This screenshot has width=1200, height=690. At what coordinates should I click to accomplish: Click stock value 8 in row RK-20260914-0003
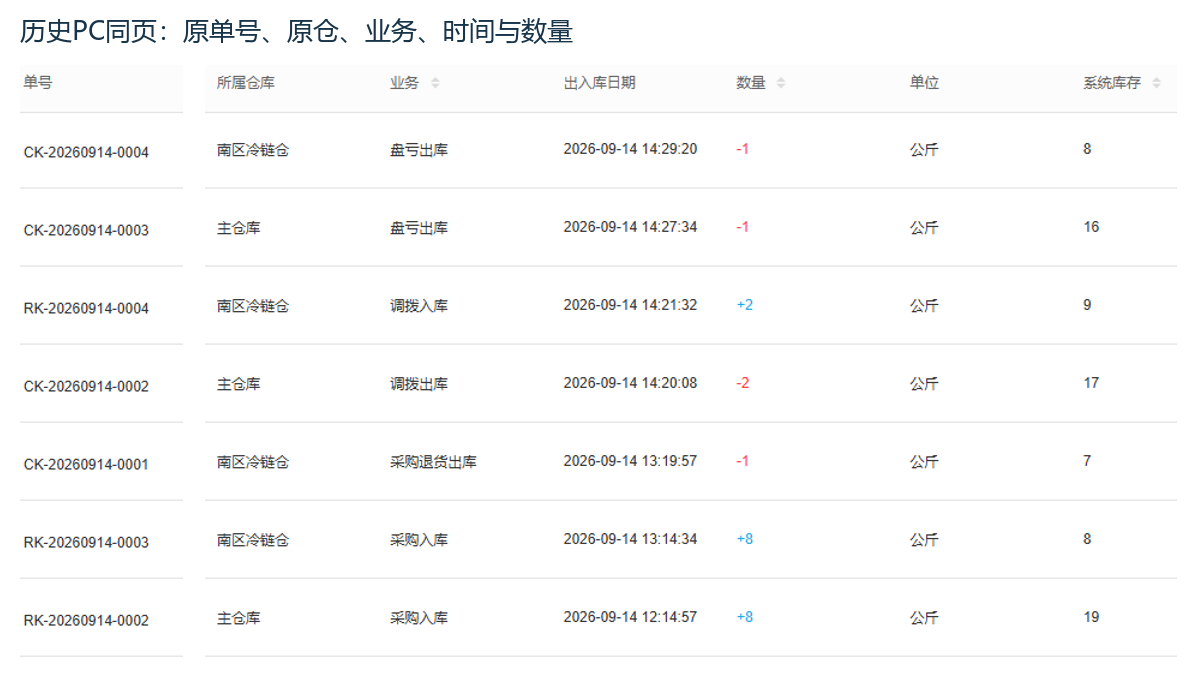tap(1087, 539)
